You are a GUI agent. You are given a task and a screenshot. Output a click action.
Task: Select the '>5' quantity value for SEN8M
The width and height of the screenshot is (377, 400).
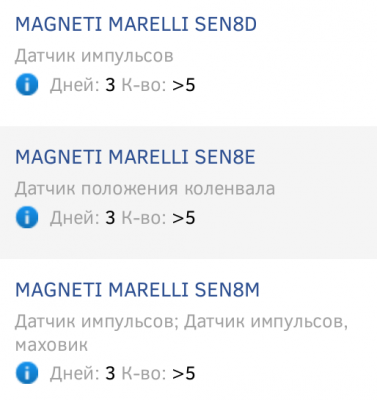[x=184, y=373]
